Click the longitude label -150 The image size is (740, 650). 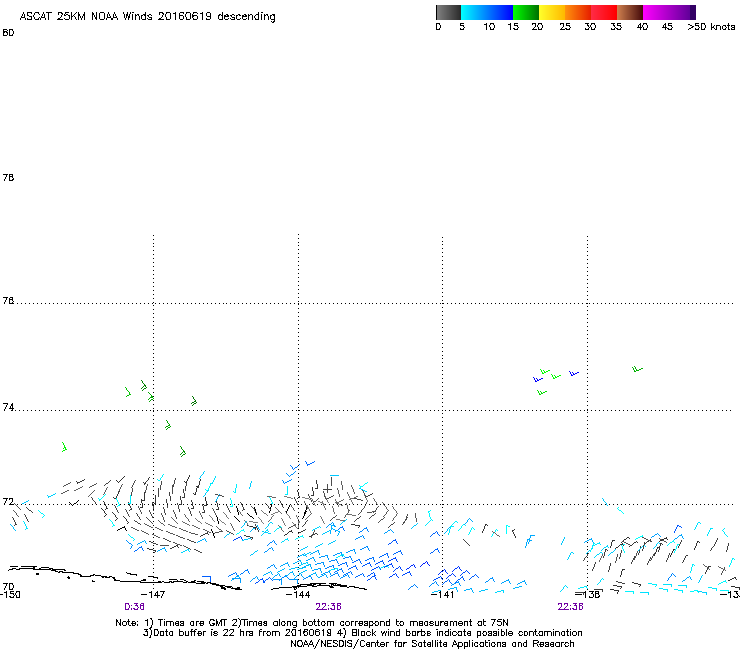(10, 594)
